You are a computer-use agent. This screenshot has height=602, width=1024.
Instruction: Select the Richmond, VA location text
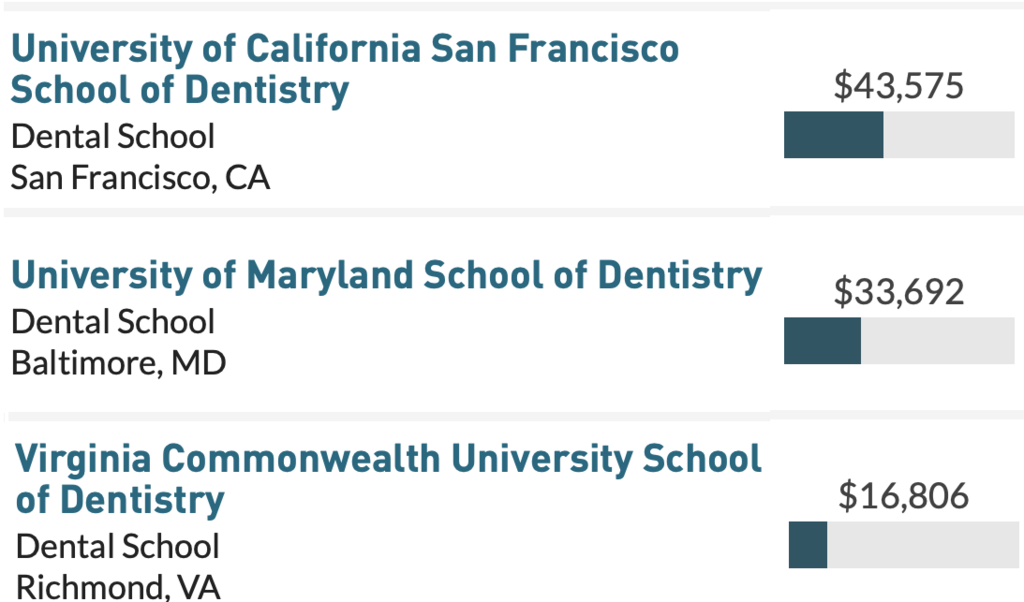pos(118,587)
